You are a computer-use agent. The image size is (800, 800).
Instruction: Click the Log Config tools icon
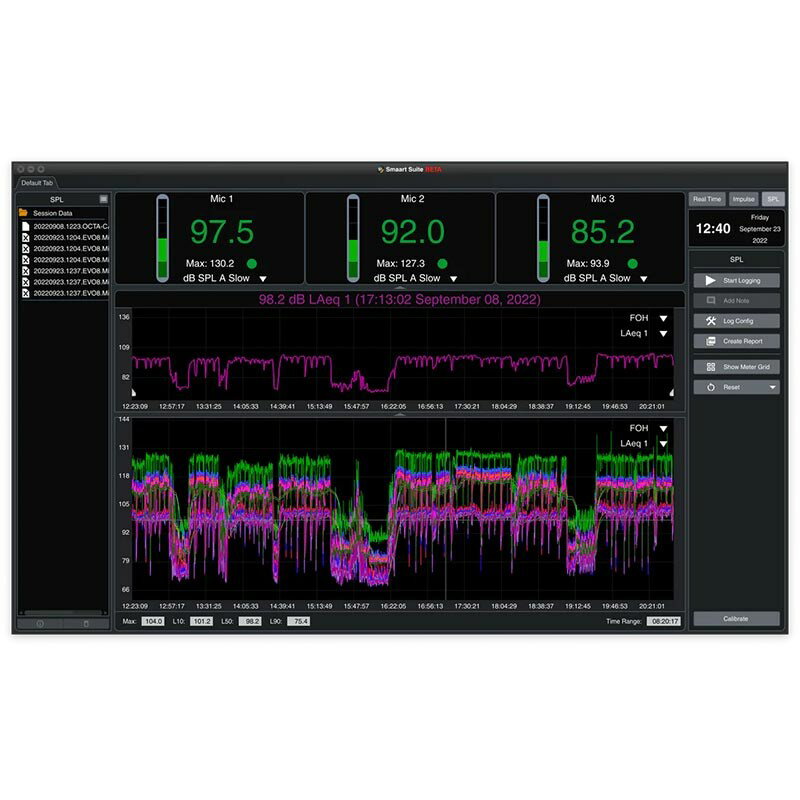711,321
